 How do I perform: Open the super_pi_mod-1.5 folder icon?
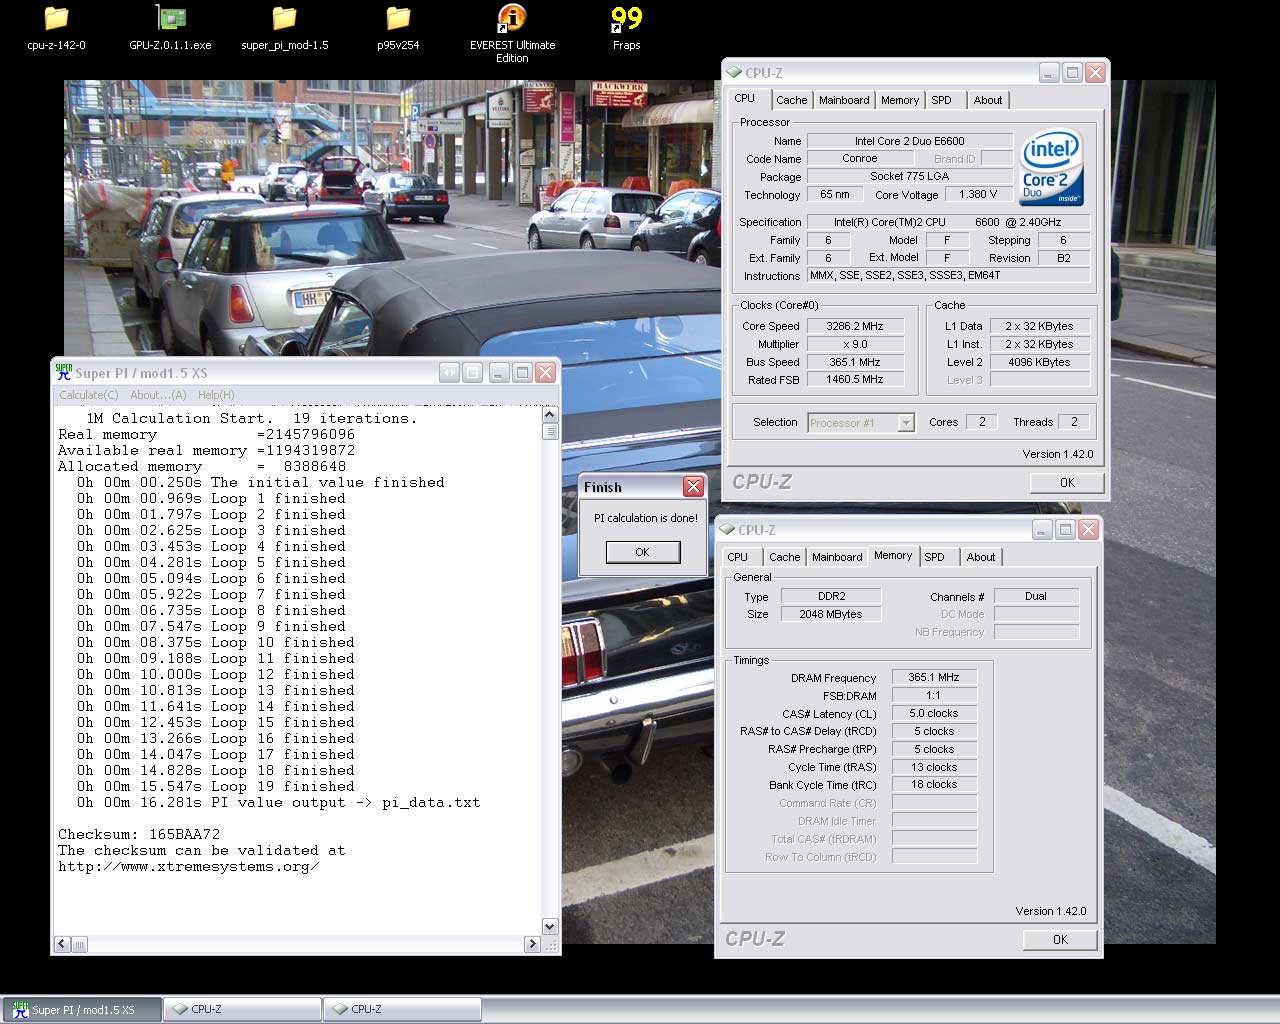pos(284,28)
